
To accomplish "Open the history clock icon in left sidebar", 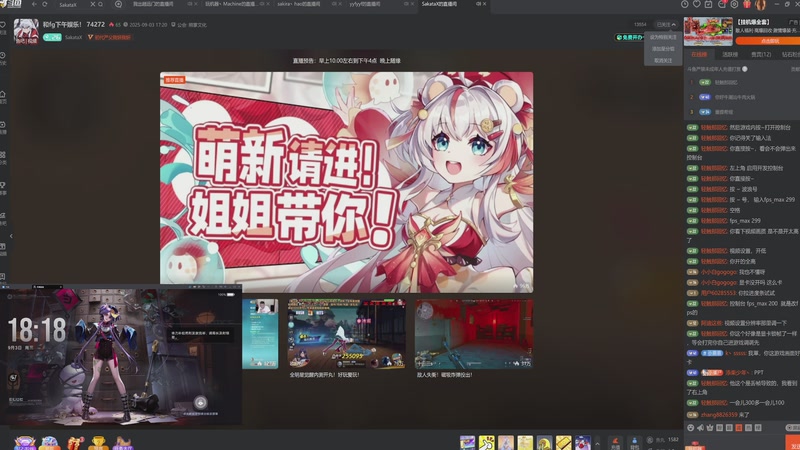I will [3, 56].
